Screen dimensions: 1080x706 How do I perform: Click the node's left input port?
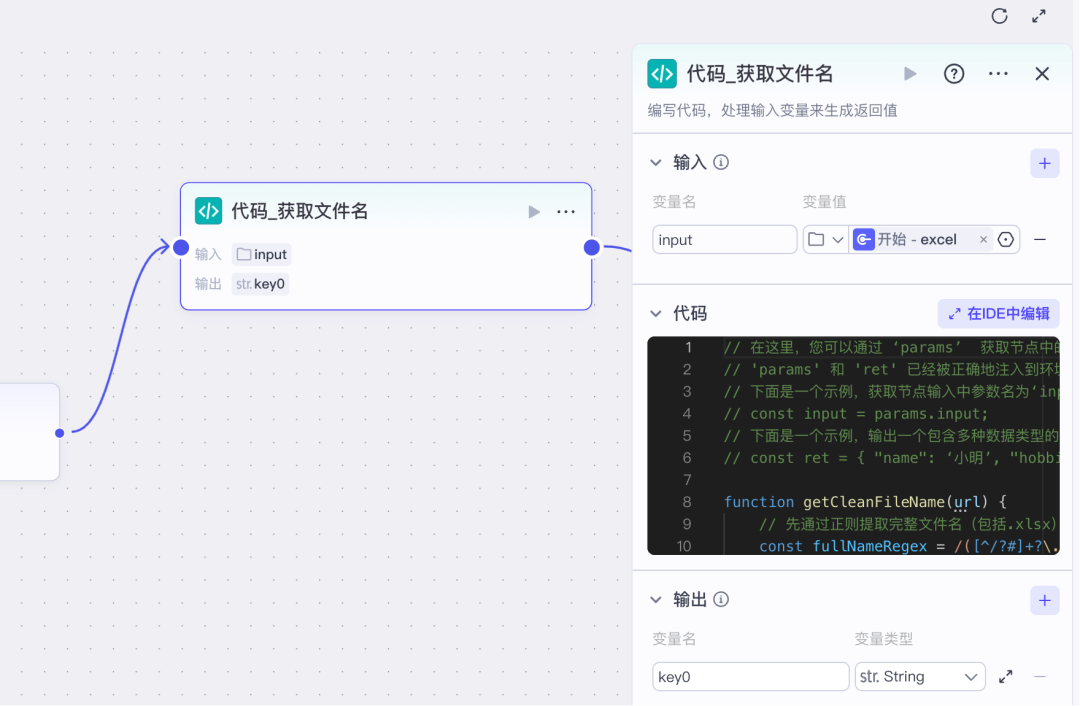click(181, 247)
